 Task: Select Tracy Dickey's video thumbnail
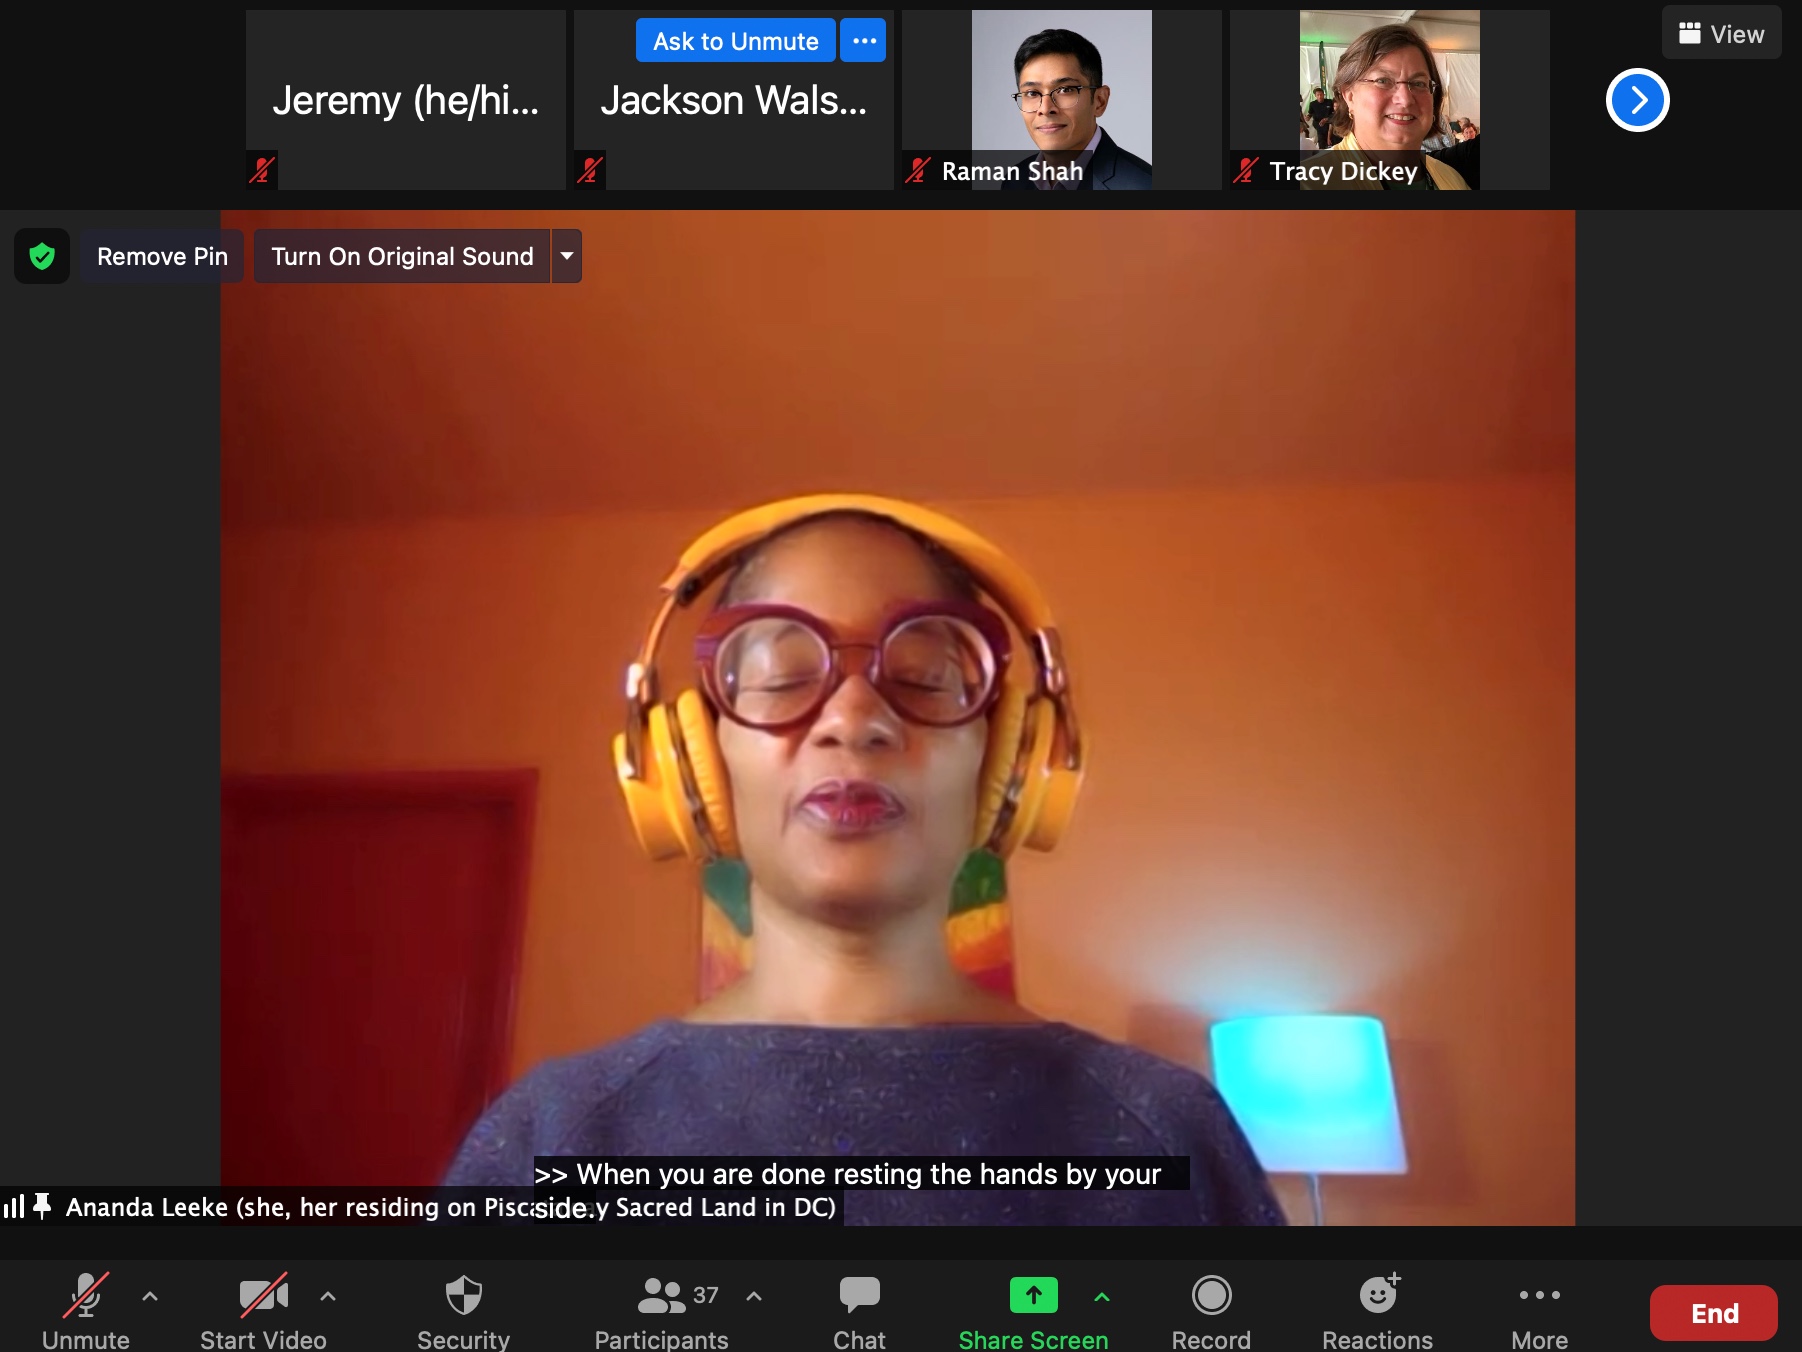point(1389,100)
